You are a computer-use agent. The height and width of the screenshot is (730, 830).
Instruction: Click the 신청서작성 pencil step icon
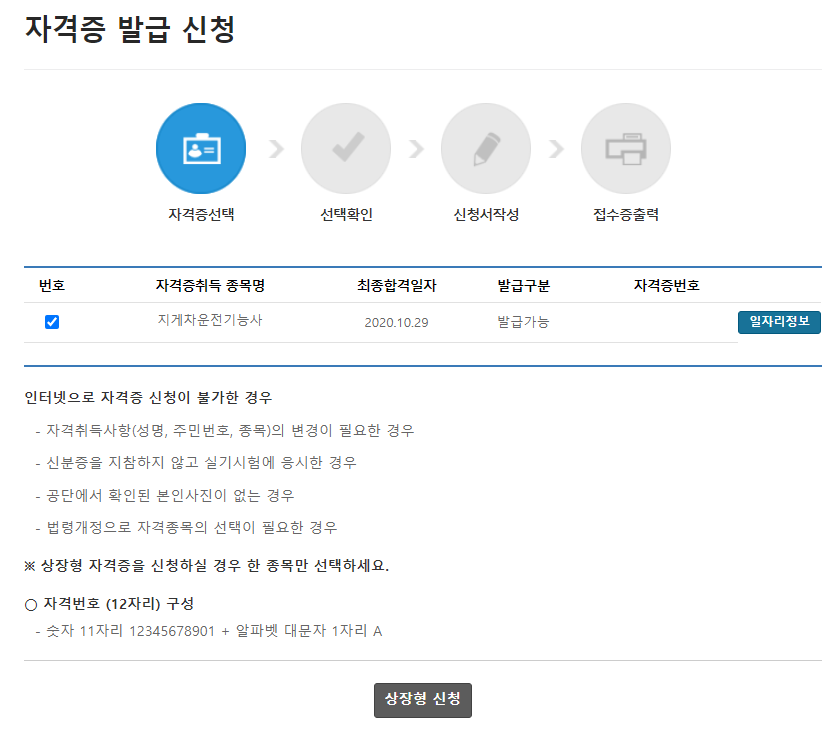(x=486, y=148)
